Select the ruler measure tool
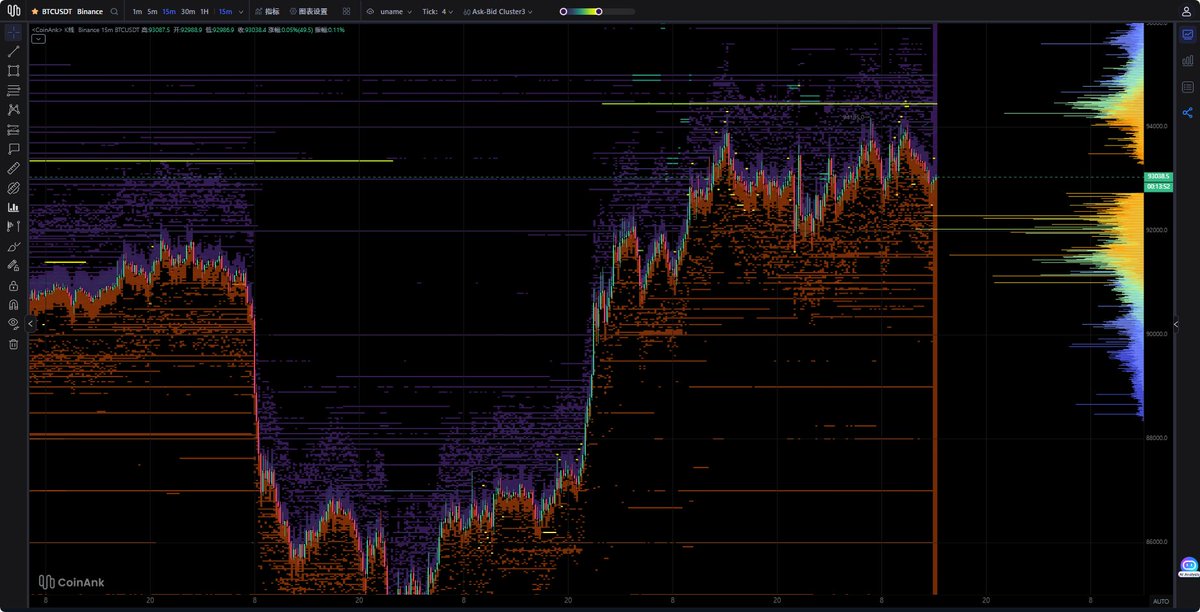The height and width of the screenshot is (612, 1200). 14,168
